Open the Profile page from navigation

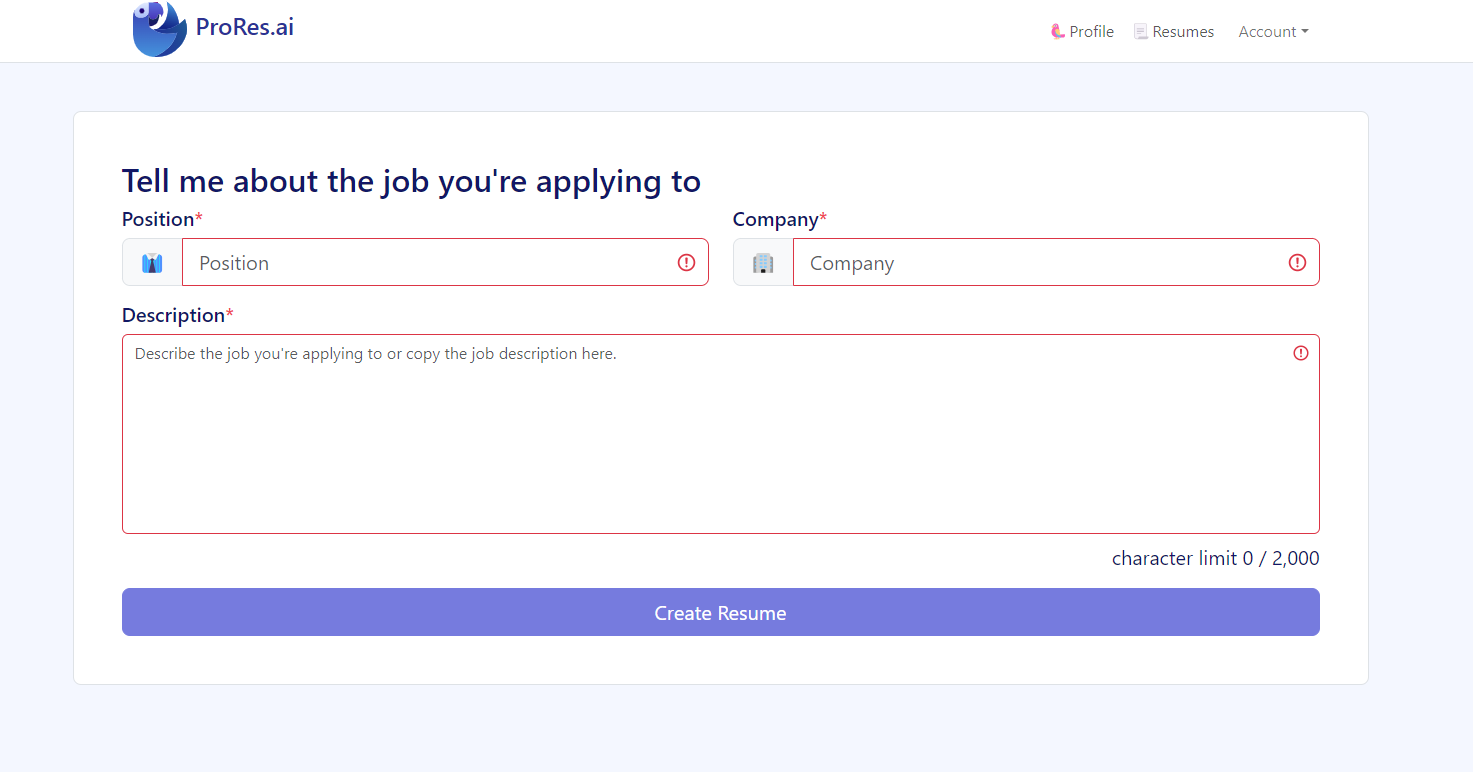click(x=1091, y=31)
